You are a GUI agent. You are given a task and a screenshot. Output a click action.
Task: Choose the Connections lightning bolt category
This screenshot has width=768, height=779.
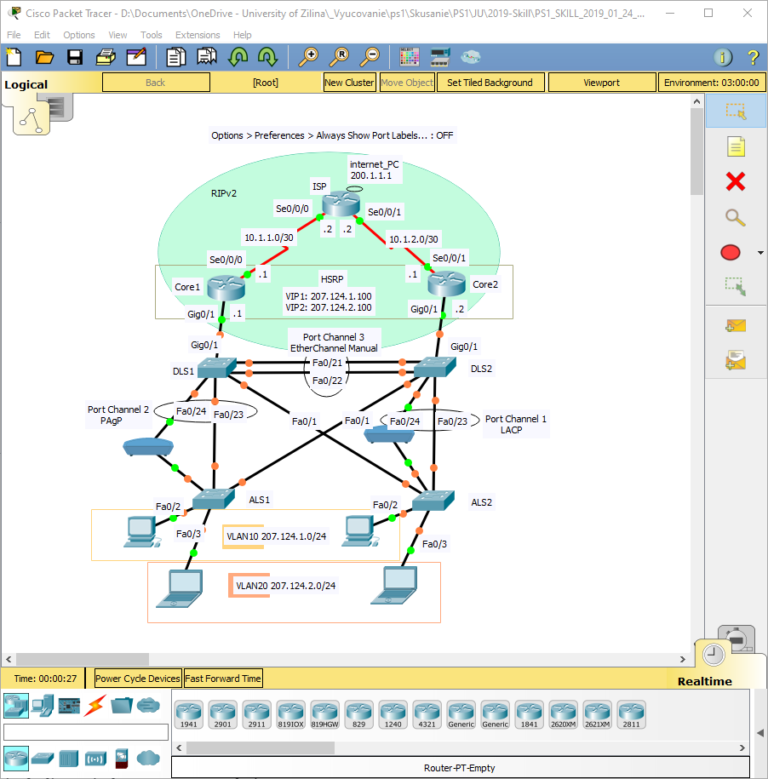95,705
